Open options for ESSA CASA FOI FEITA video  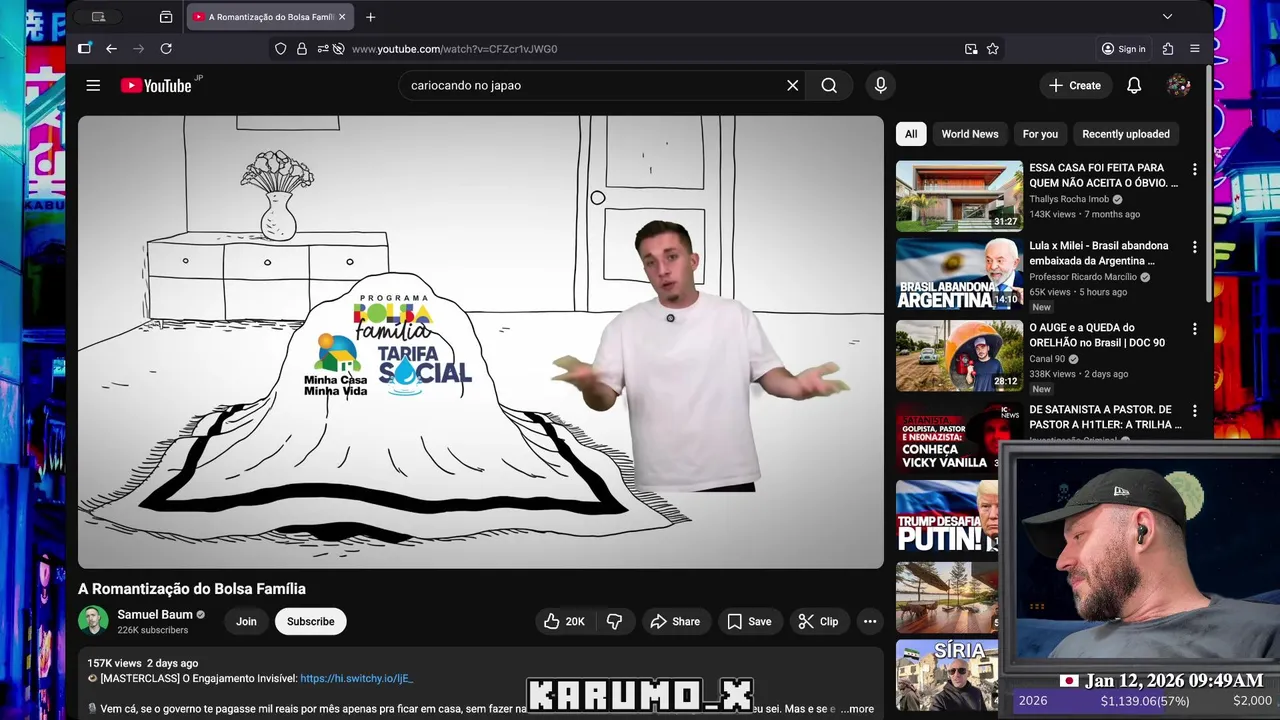[x=1194, y=170]
